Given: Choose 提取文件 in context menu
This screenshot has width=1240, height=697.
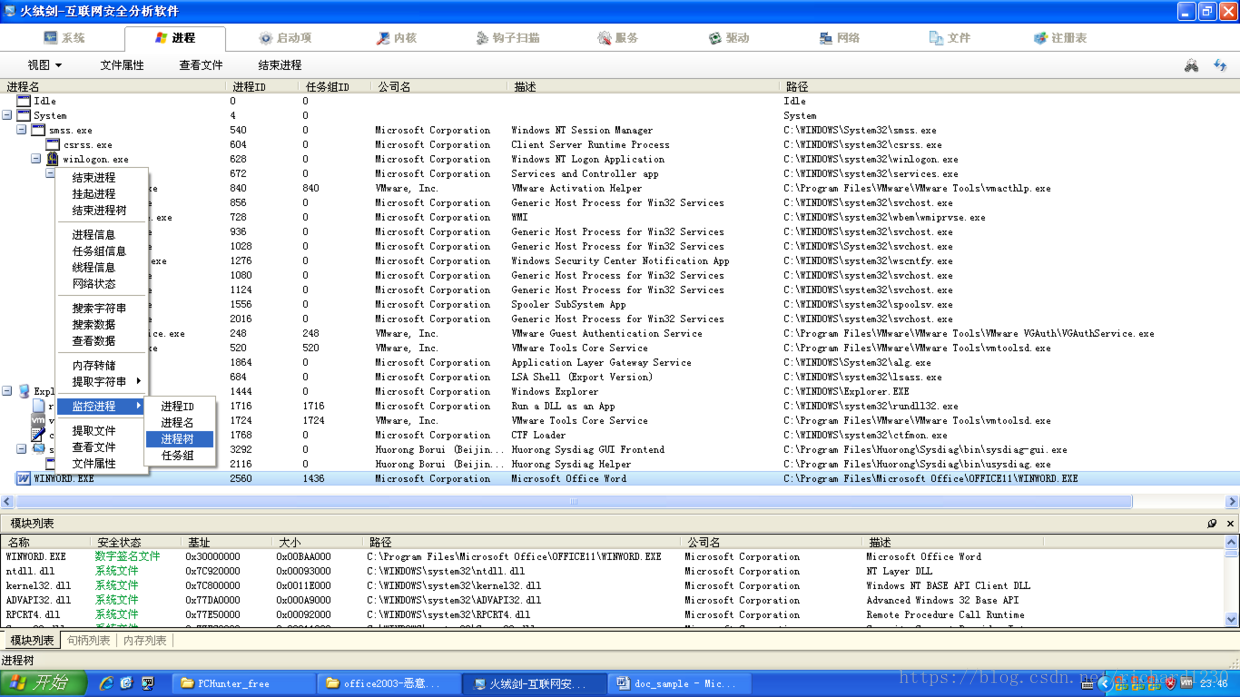Looking at the screenshot, I should [x=94, y=431].
